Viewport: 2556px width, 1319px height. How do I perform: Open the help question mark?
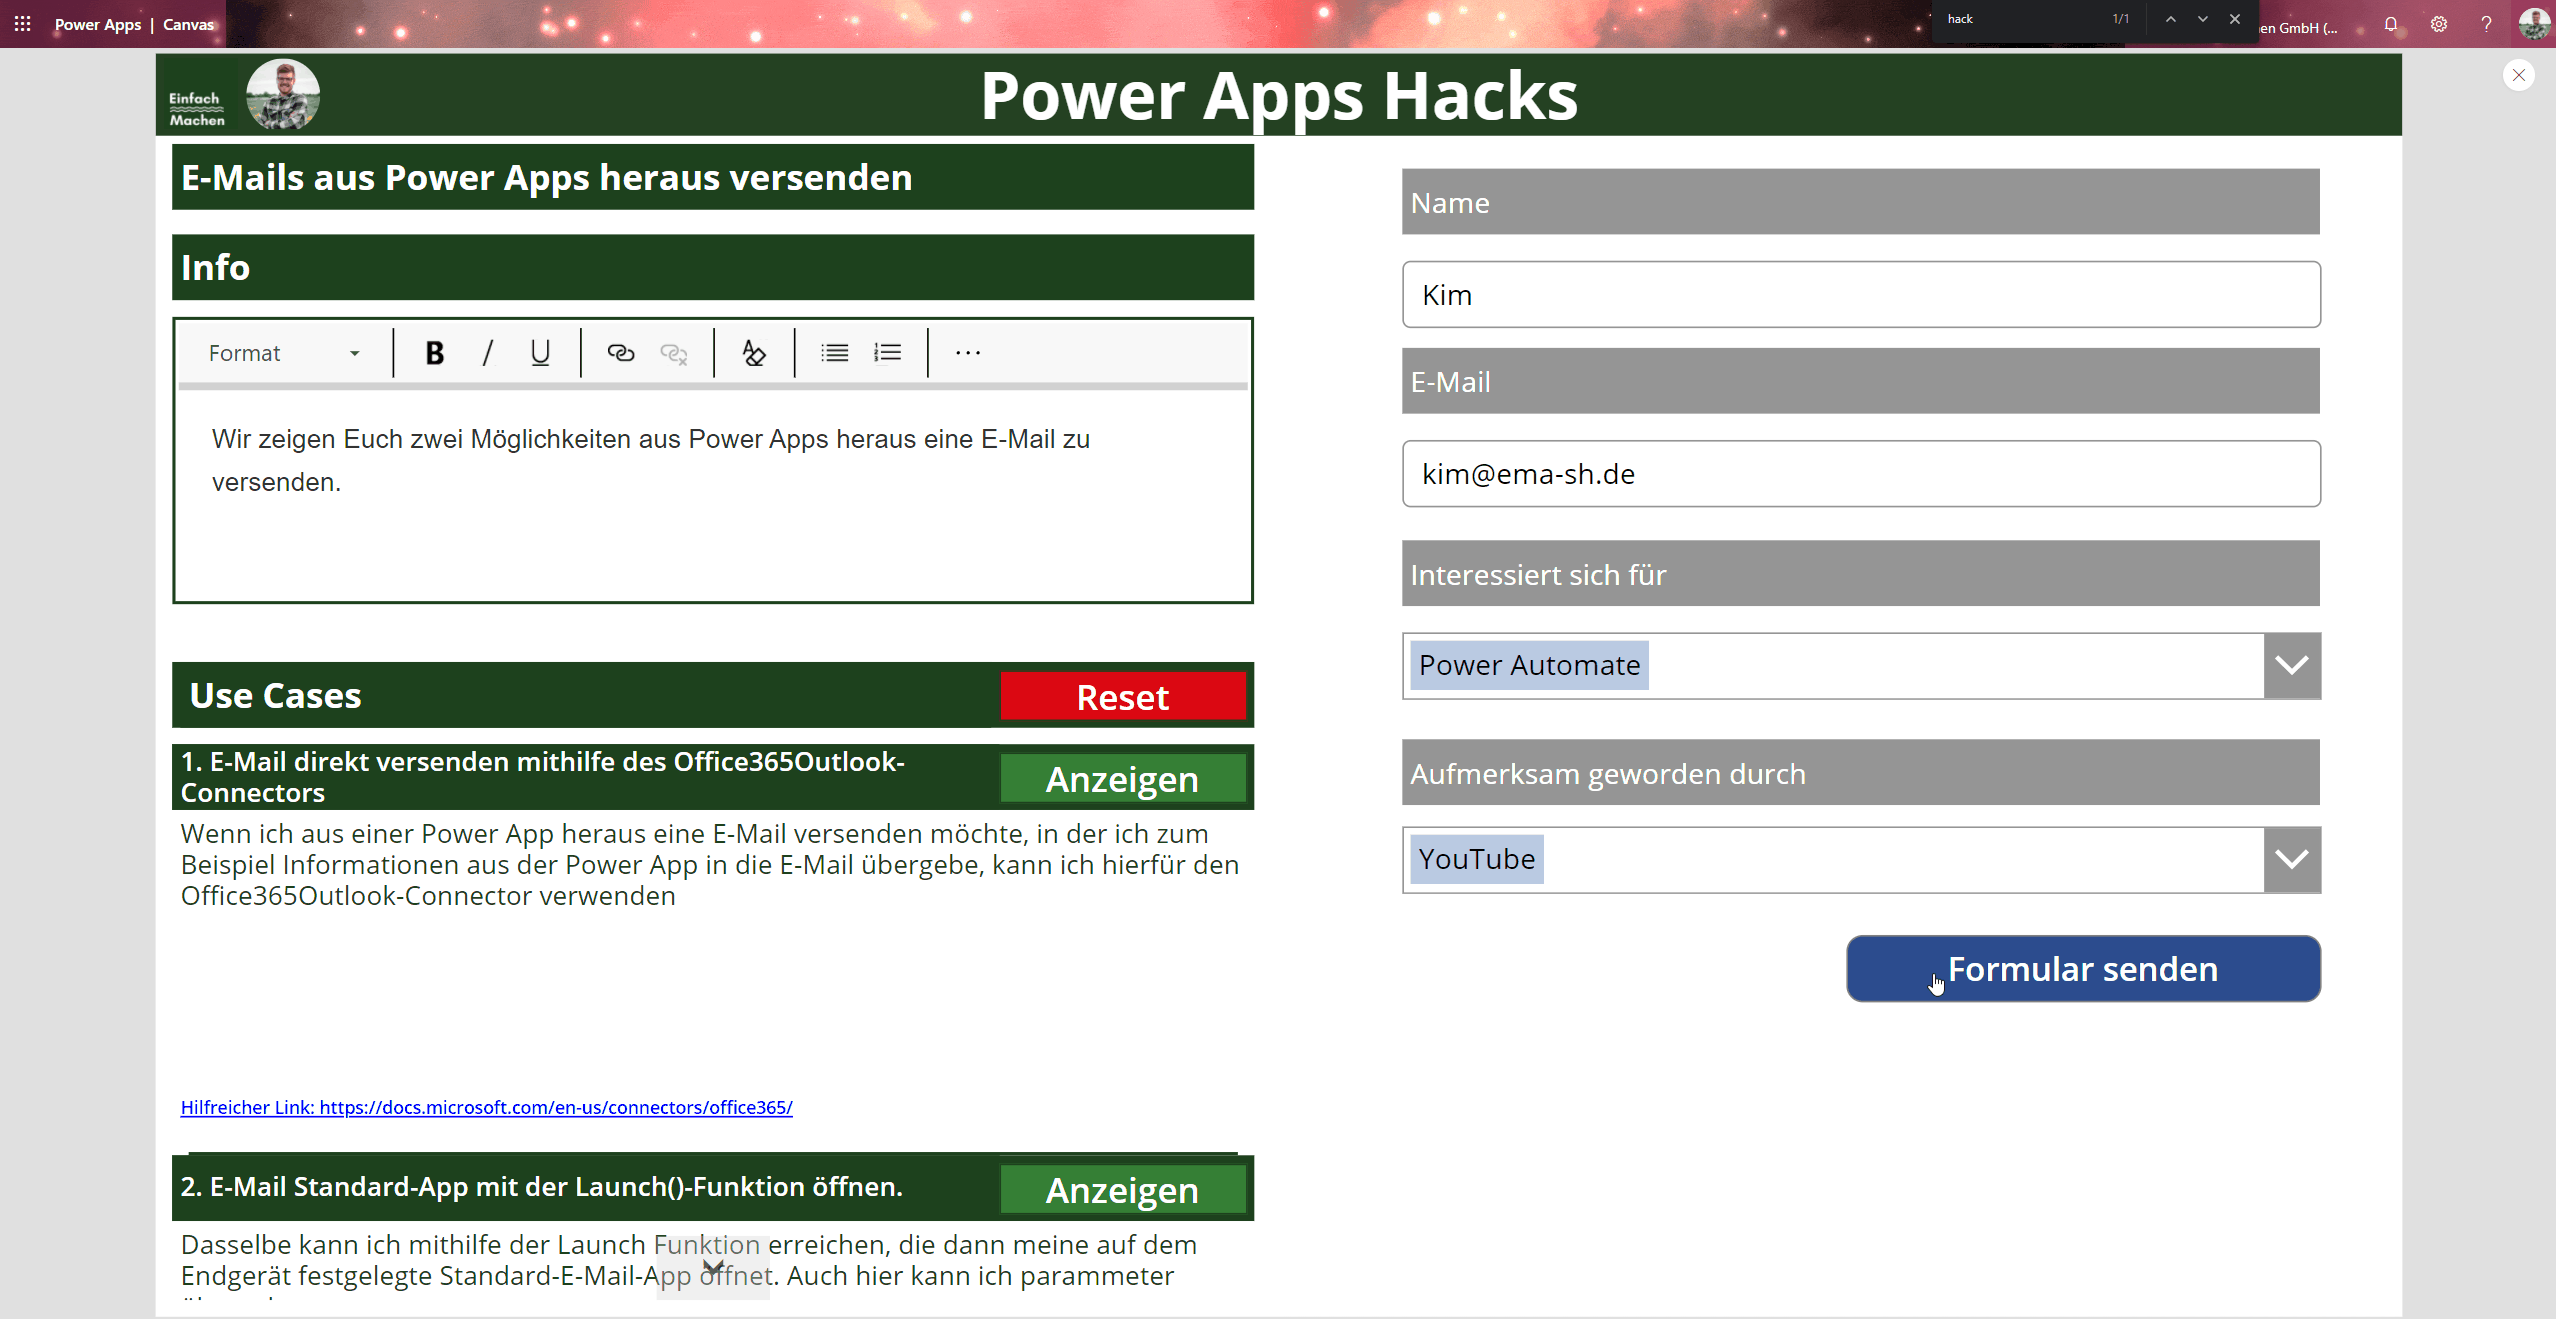coord(2486,25)
